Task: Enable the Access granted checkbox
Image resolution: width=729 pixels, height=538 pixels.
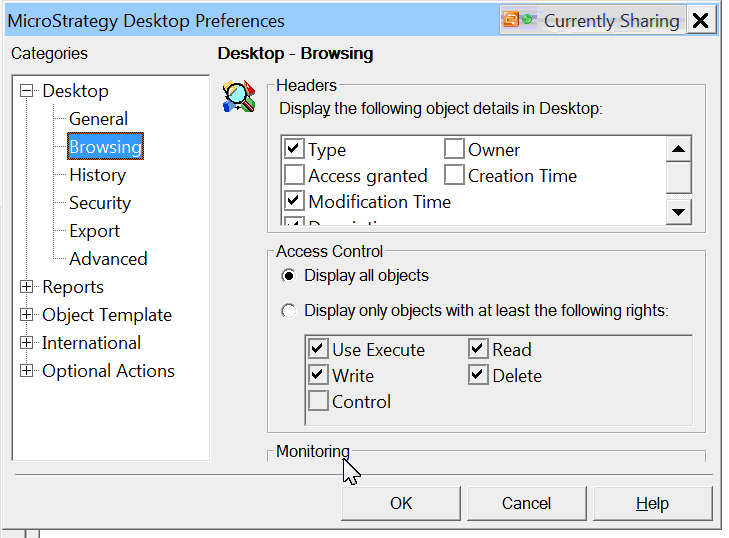Action: pos(294,175)
